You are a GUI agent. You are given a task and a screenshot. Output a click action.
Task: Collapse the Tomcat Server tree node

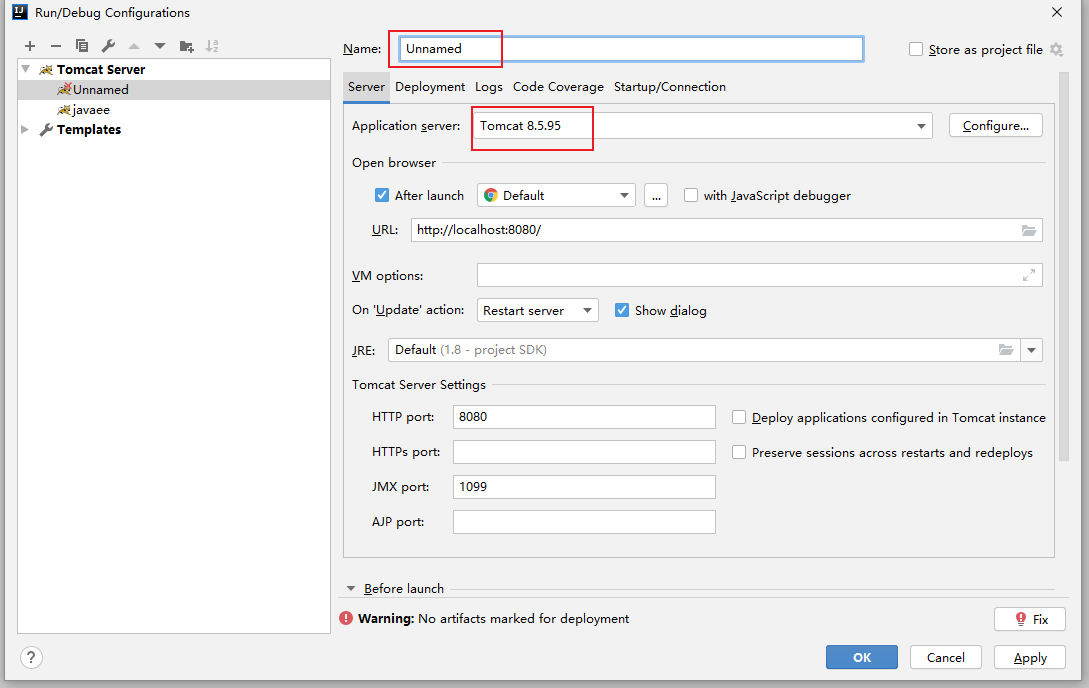pos(26,69)
